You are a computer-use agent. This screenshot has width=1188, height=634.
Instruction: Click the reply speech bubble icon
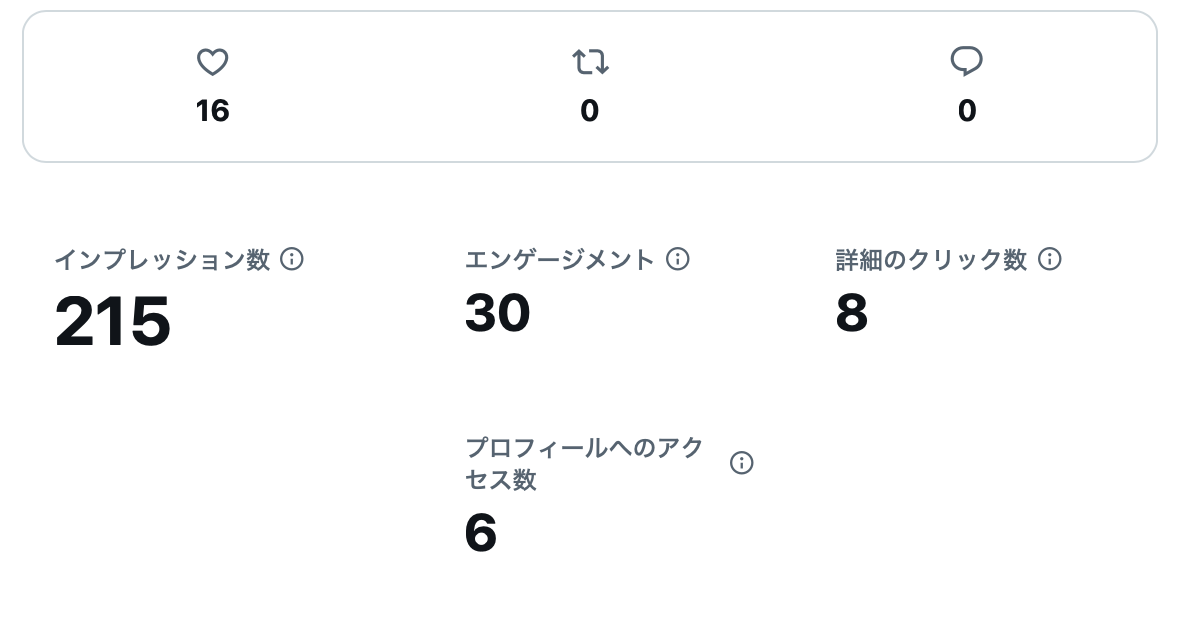click(x=966, y=63)
